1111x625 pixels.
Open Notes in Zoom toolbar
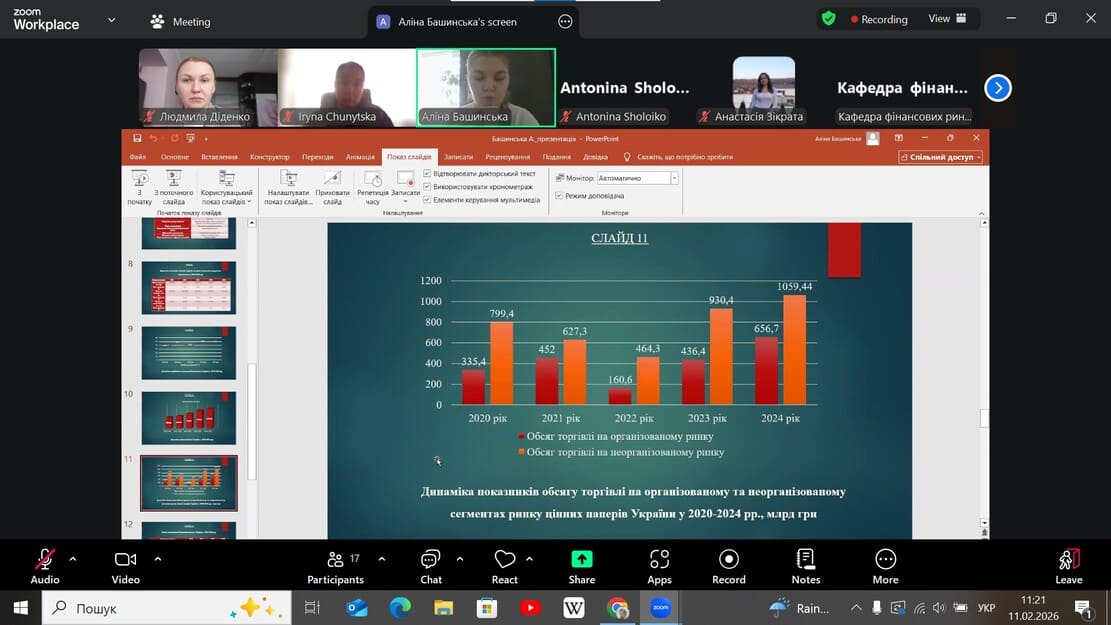[x=805, y=560]
